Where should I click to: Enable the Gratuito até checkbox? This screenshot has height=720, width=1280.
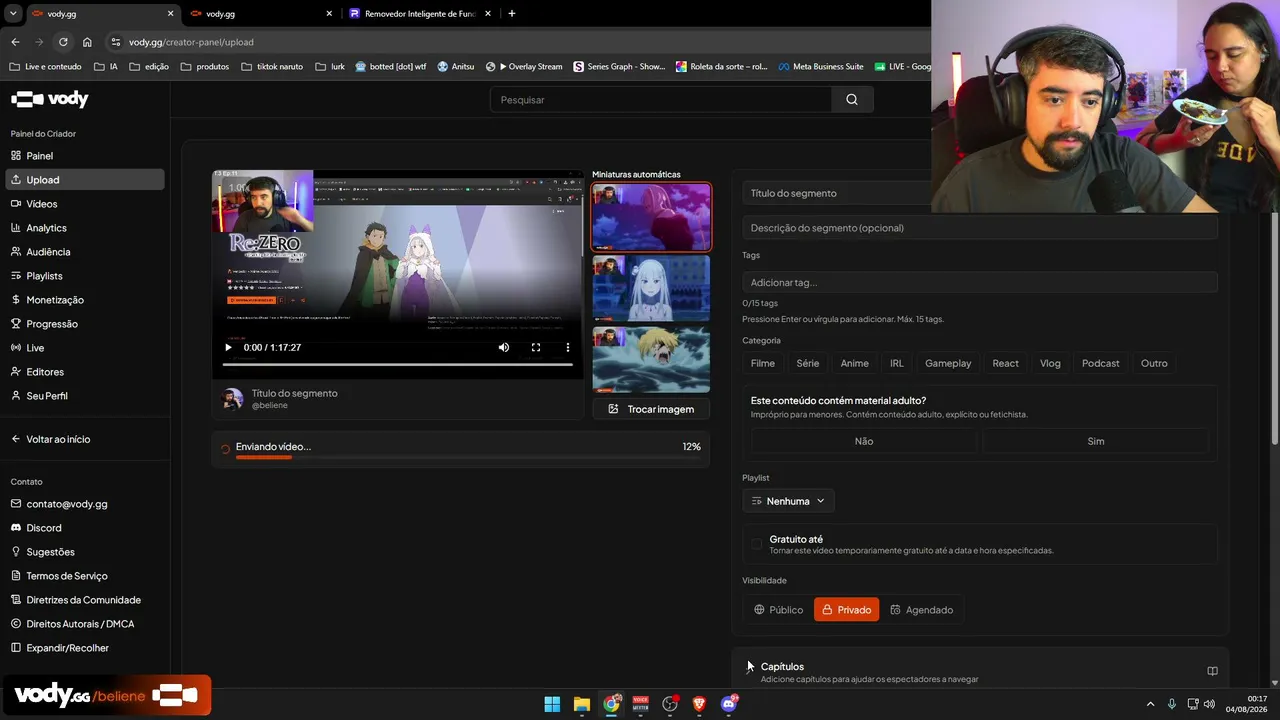(756, 544)
